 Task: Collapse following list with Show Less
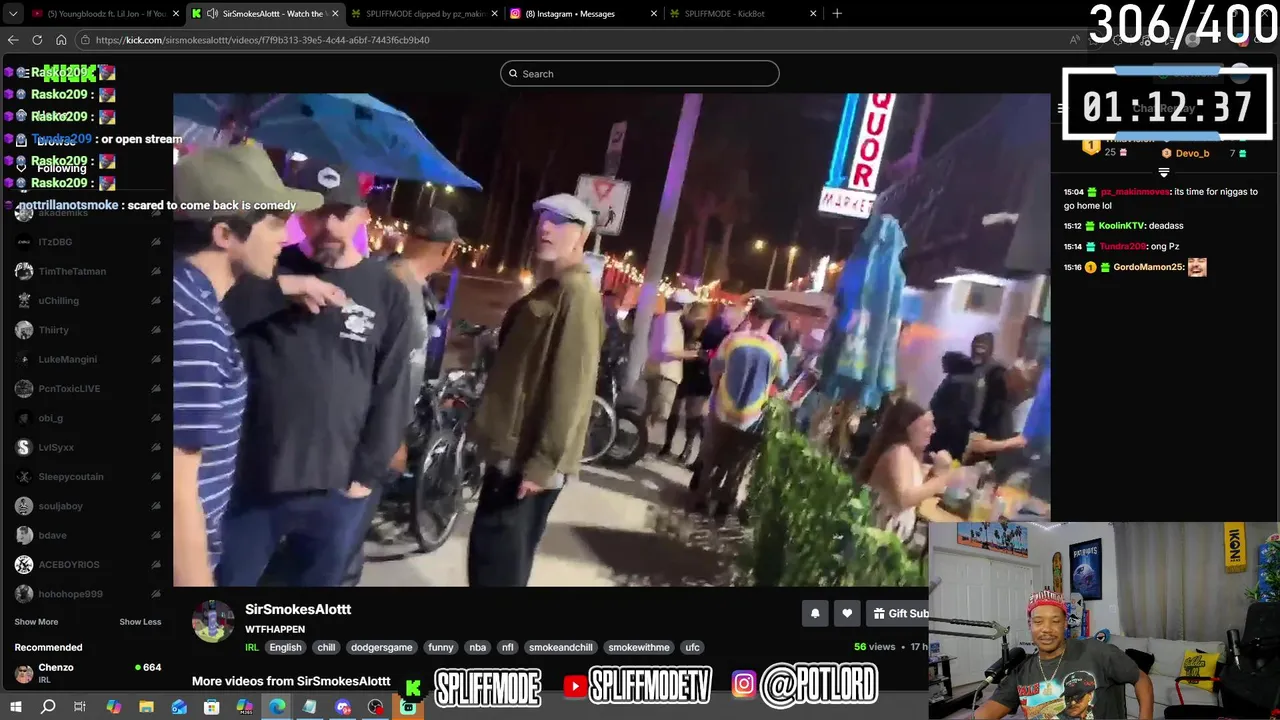pyautogui.click(x=140, y=622)
